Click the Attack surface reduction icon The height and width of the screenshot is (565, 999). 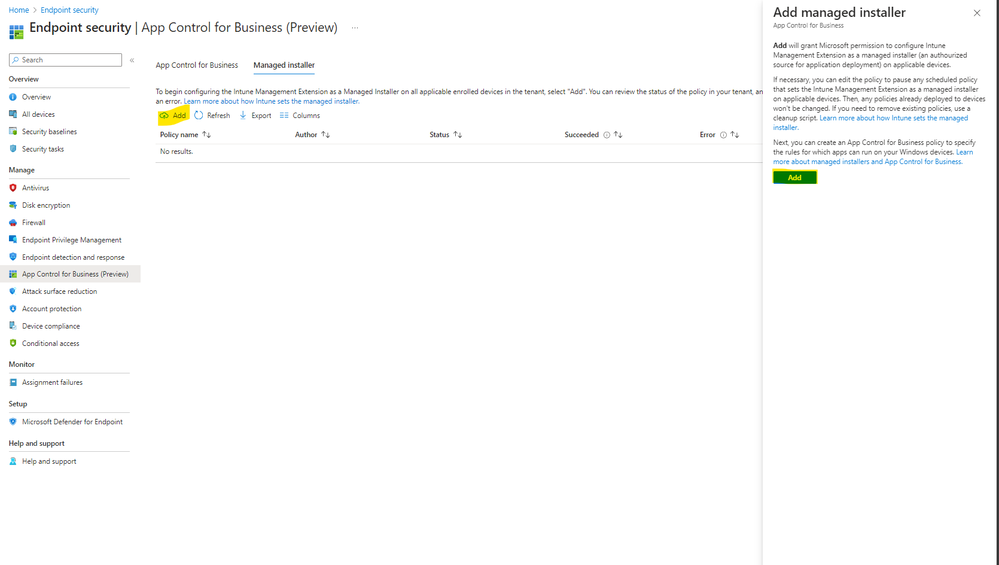(x=13, y=291)
